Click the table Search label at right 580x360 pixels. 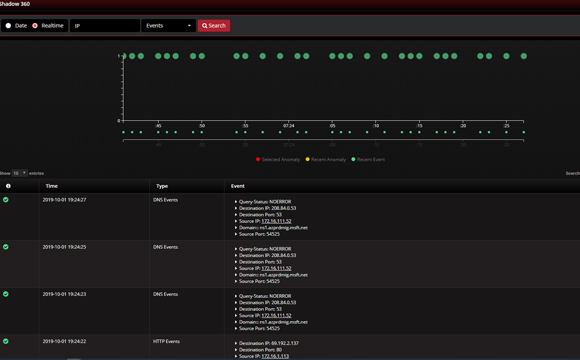point(573,173)
